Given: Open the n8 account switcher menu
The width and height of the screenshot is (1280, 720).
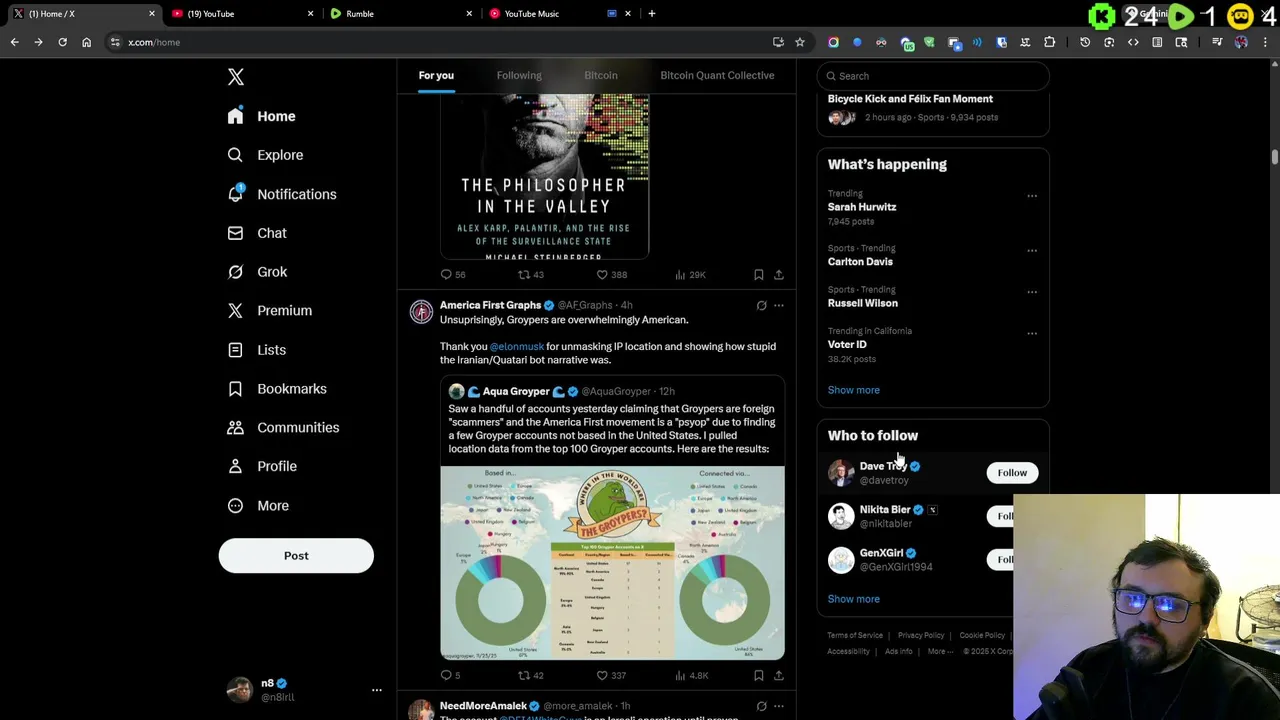Looking at the screenshot, I should (x=302, y=689).
